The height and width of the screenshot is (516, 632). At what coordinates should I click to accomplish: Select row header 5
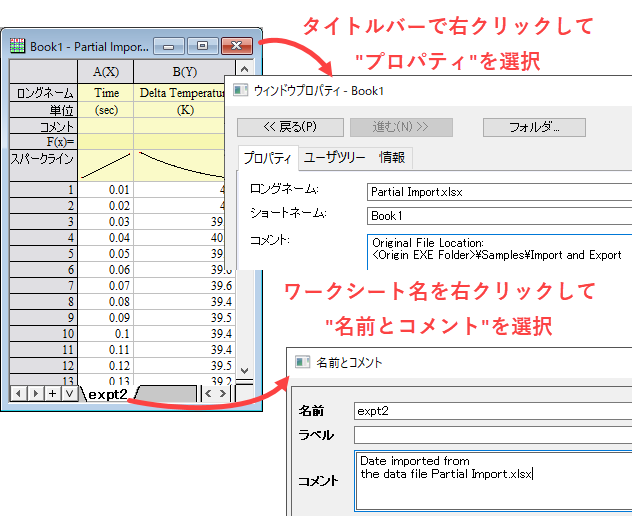(44, 254)
